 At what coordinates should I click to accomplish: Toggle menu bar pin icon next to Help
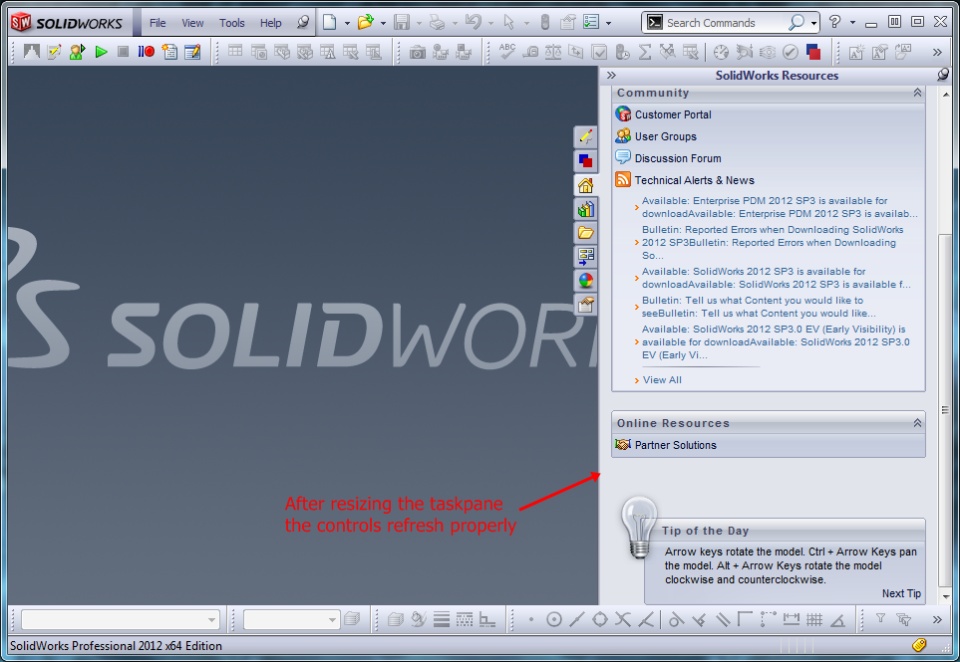(302, 22)
